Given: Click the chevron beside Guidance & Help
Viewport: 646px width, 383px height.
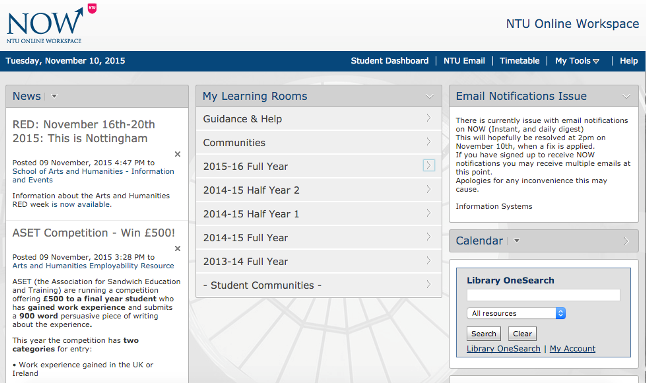Looking at the screenshot, I should (428, 118).
